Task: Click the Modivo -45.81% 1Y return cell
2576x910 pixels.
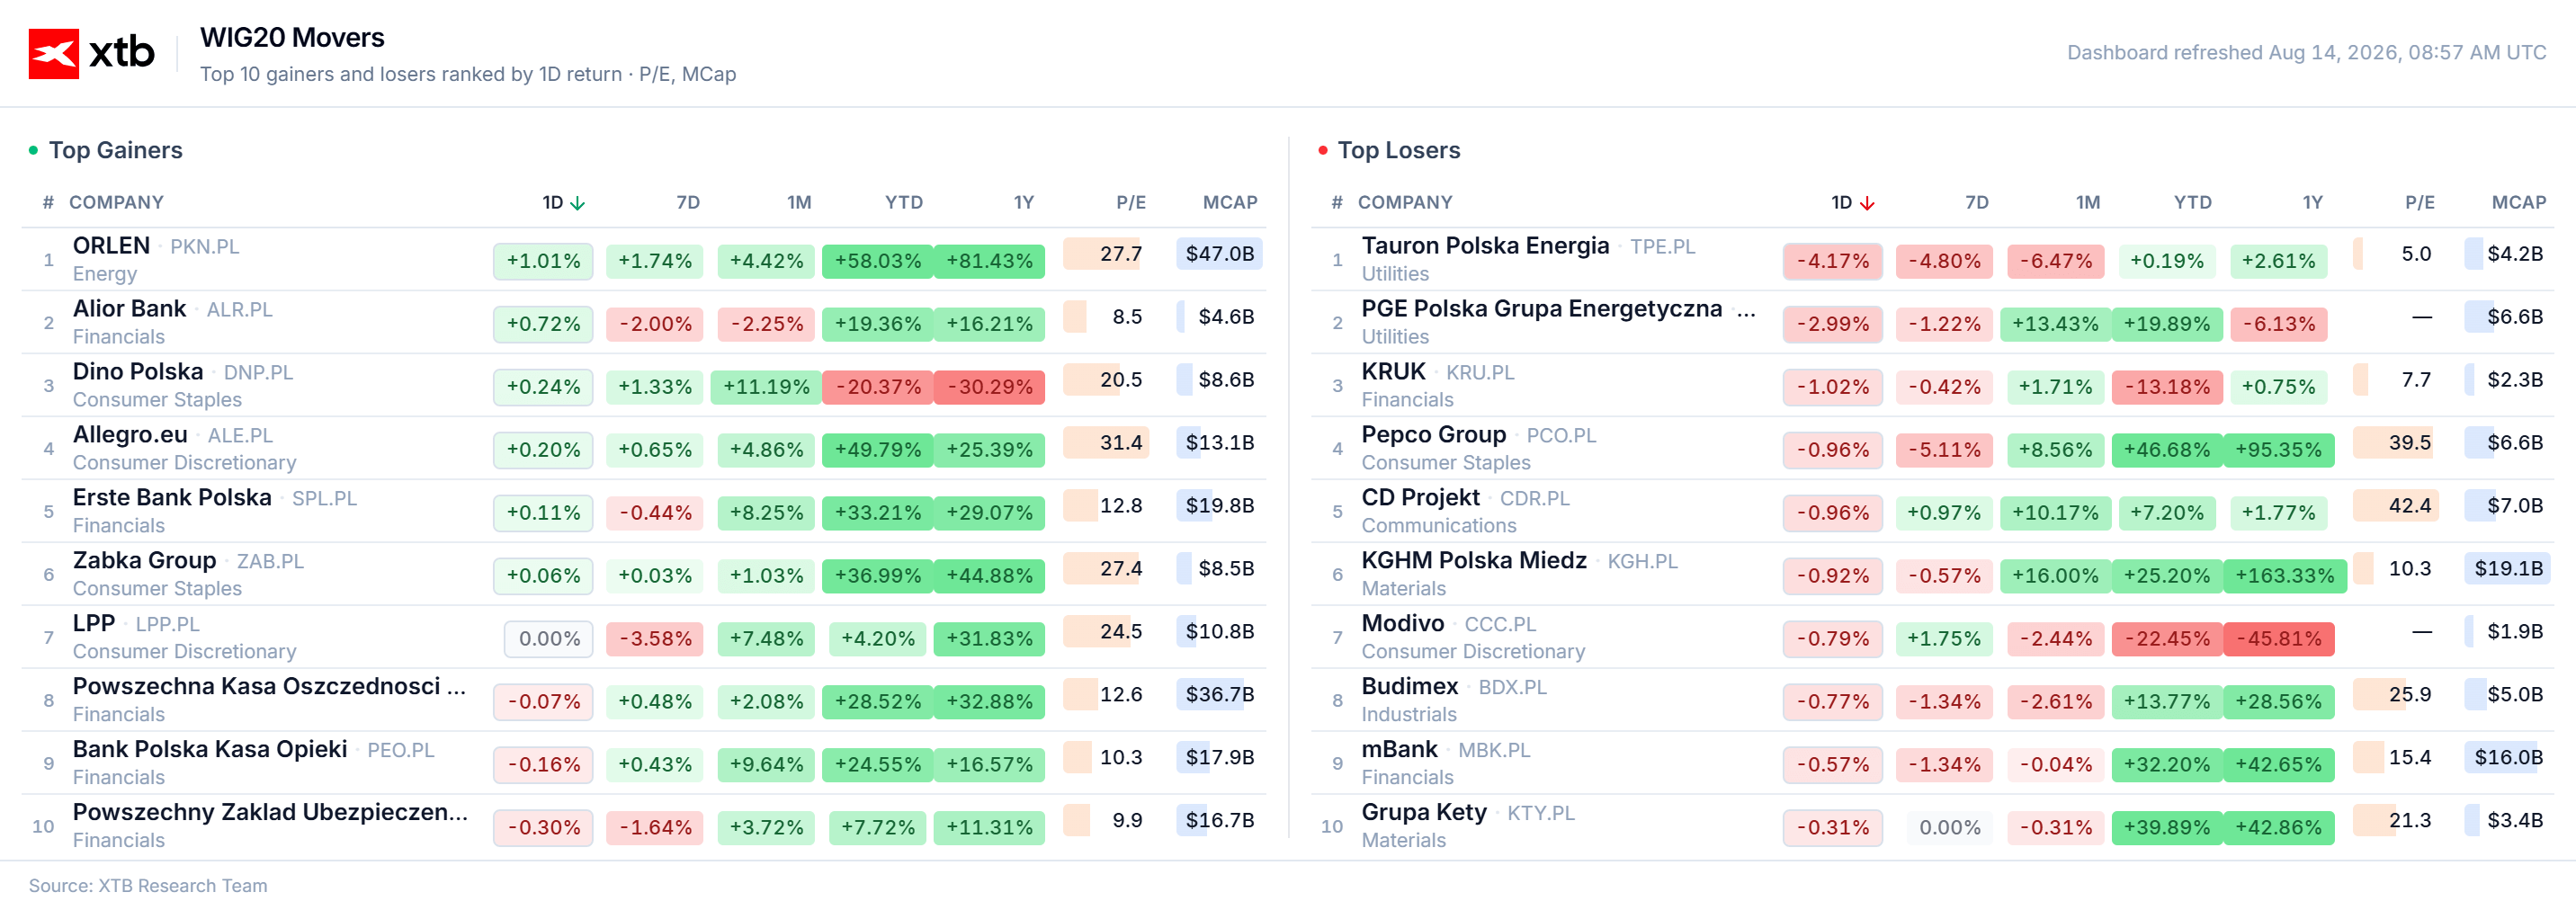Action: pyautogui.click(x=2278, y=639)
